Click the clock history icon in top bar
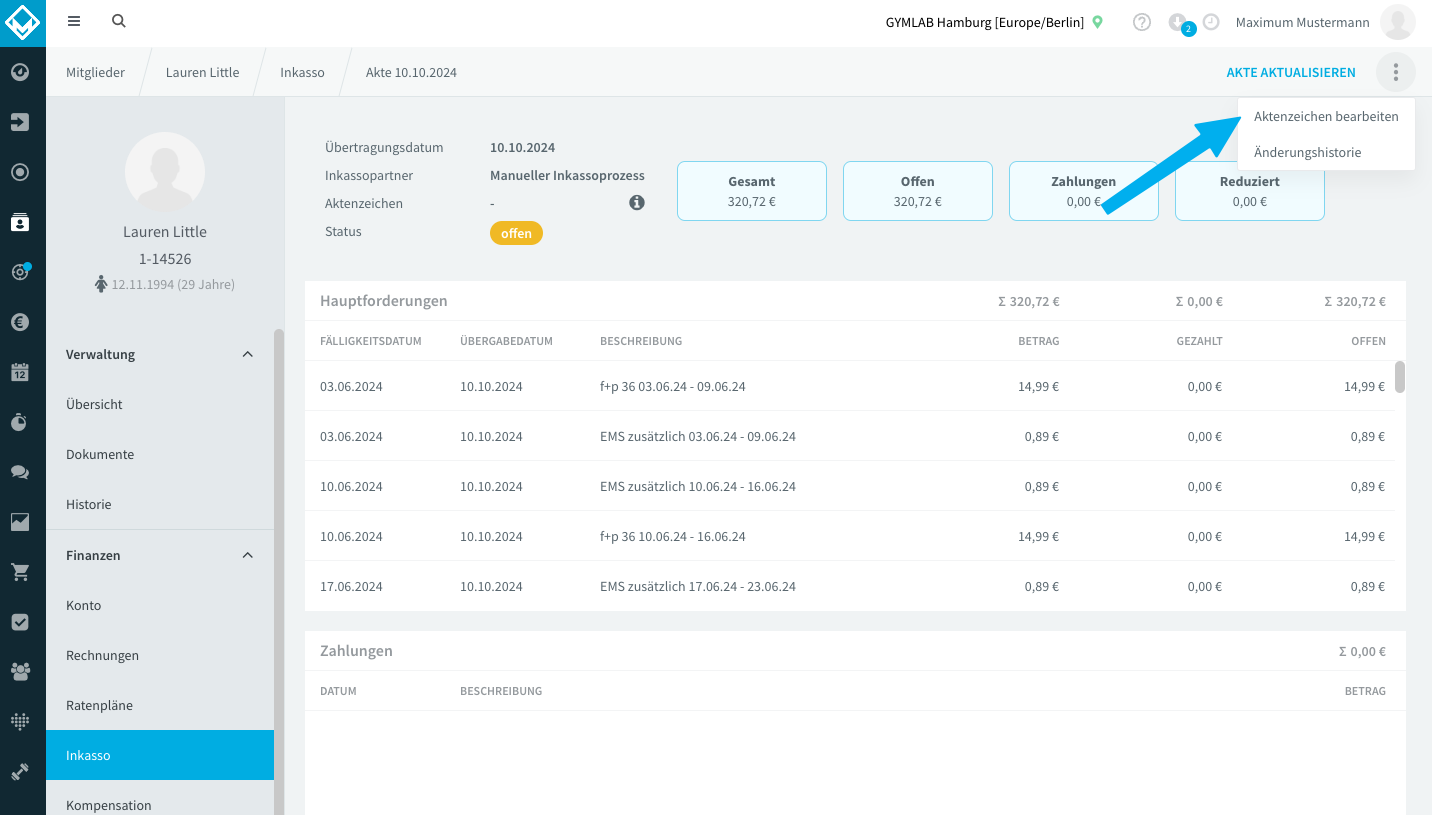Screen dimensions: 1432x815 (x=1211, y=22)
